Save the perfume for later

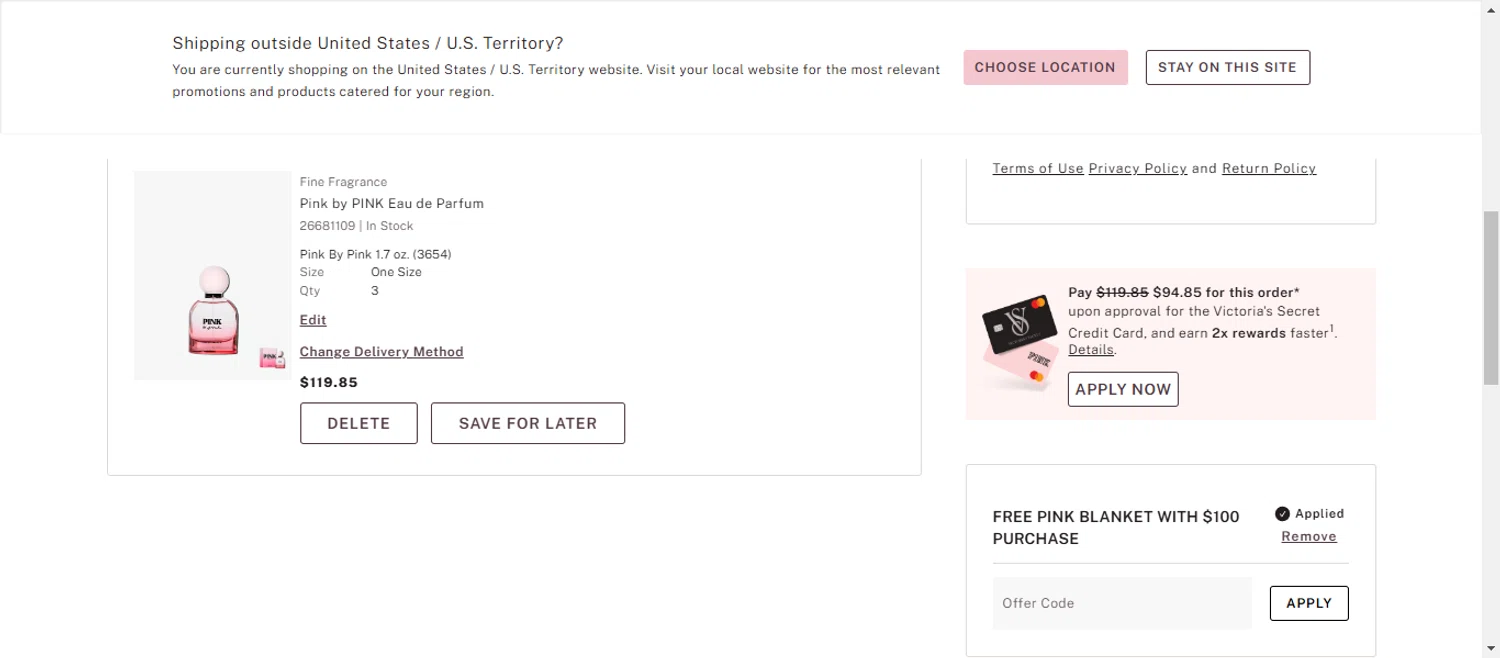[x=527, y=423]
